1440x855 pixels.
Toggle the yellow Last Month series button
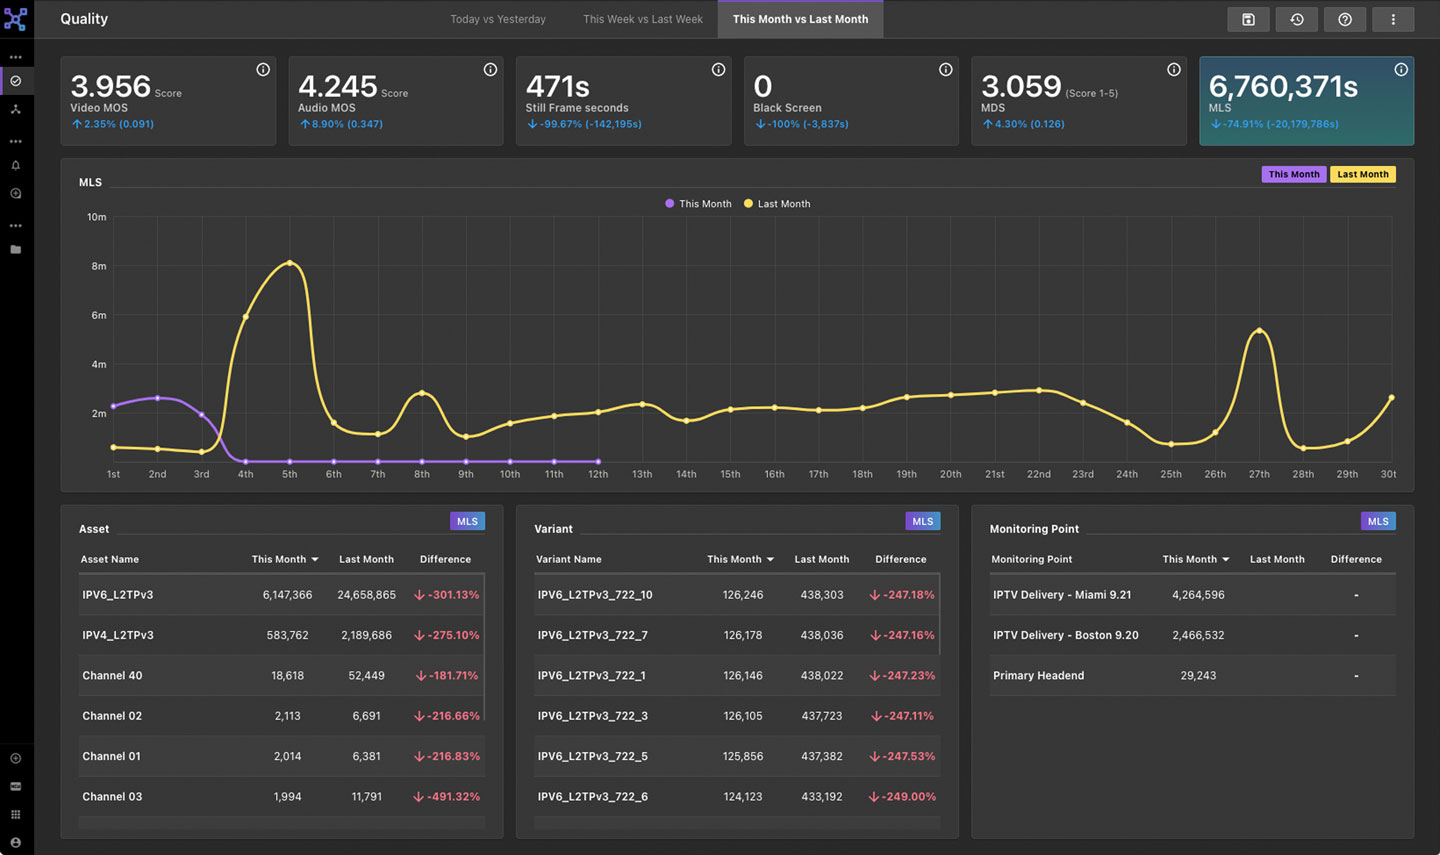[x=1362, y=174]
